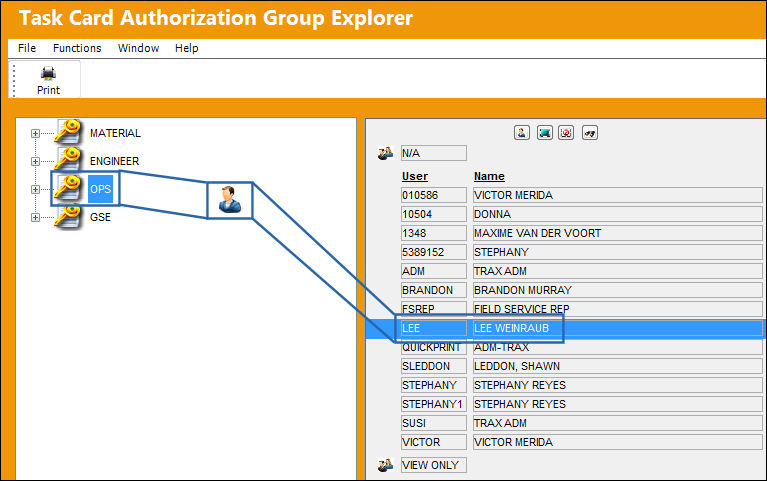Click the red deselect icon button
The width and height of the screenshot is (767, 481).
[x=566, y=133]
